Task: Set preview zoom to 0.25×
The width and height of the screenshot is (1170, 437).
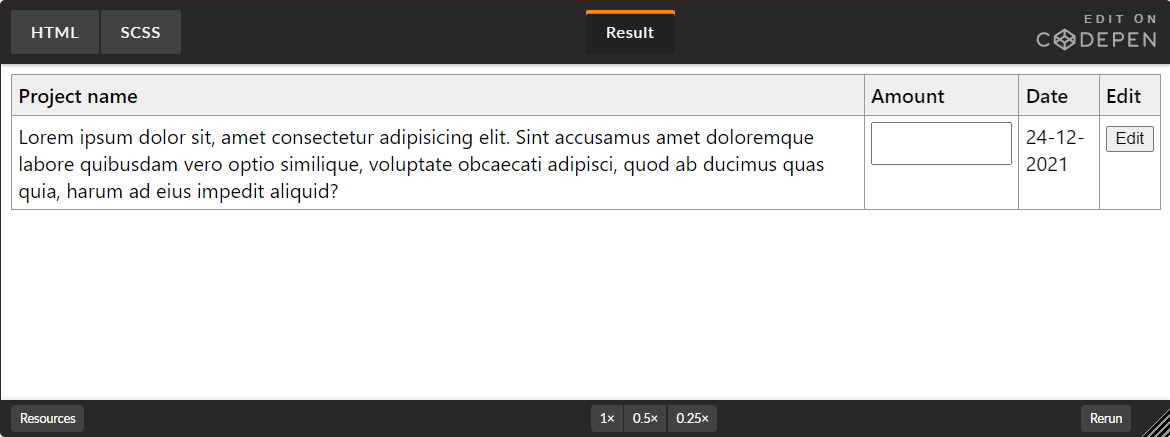Action: [692, 418]
